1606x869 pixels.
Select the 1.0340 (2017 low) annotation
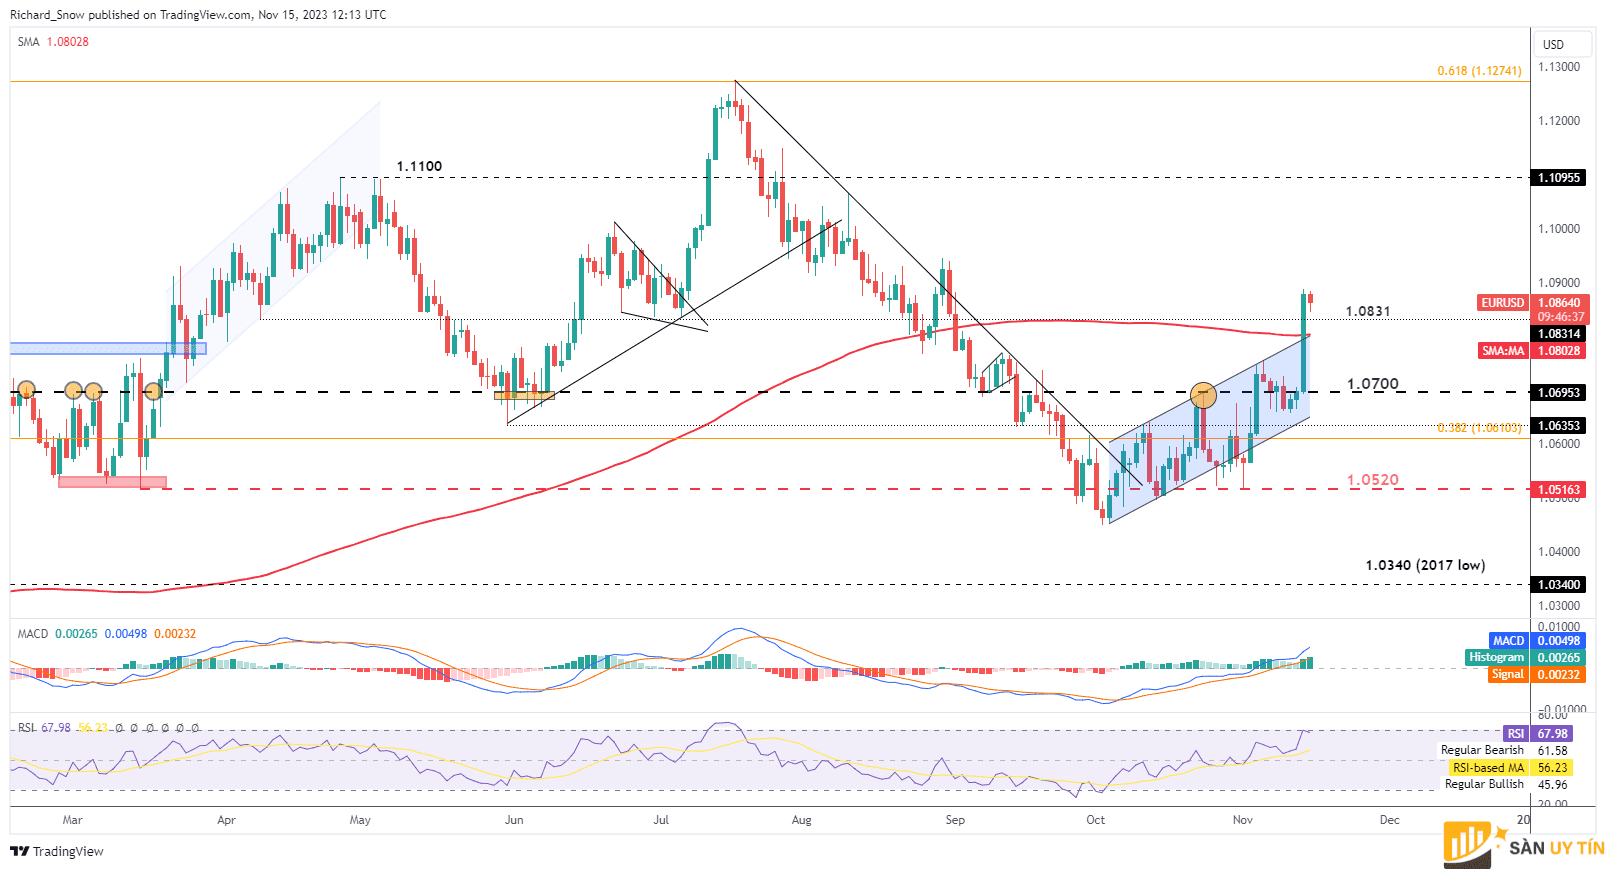point(1426,565)
